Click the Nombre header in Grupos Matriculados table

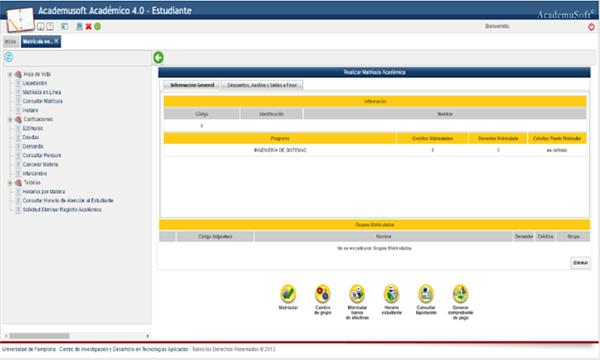pyautogui.click(x=383, y=236)
